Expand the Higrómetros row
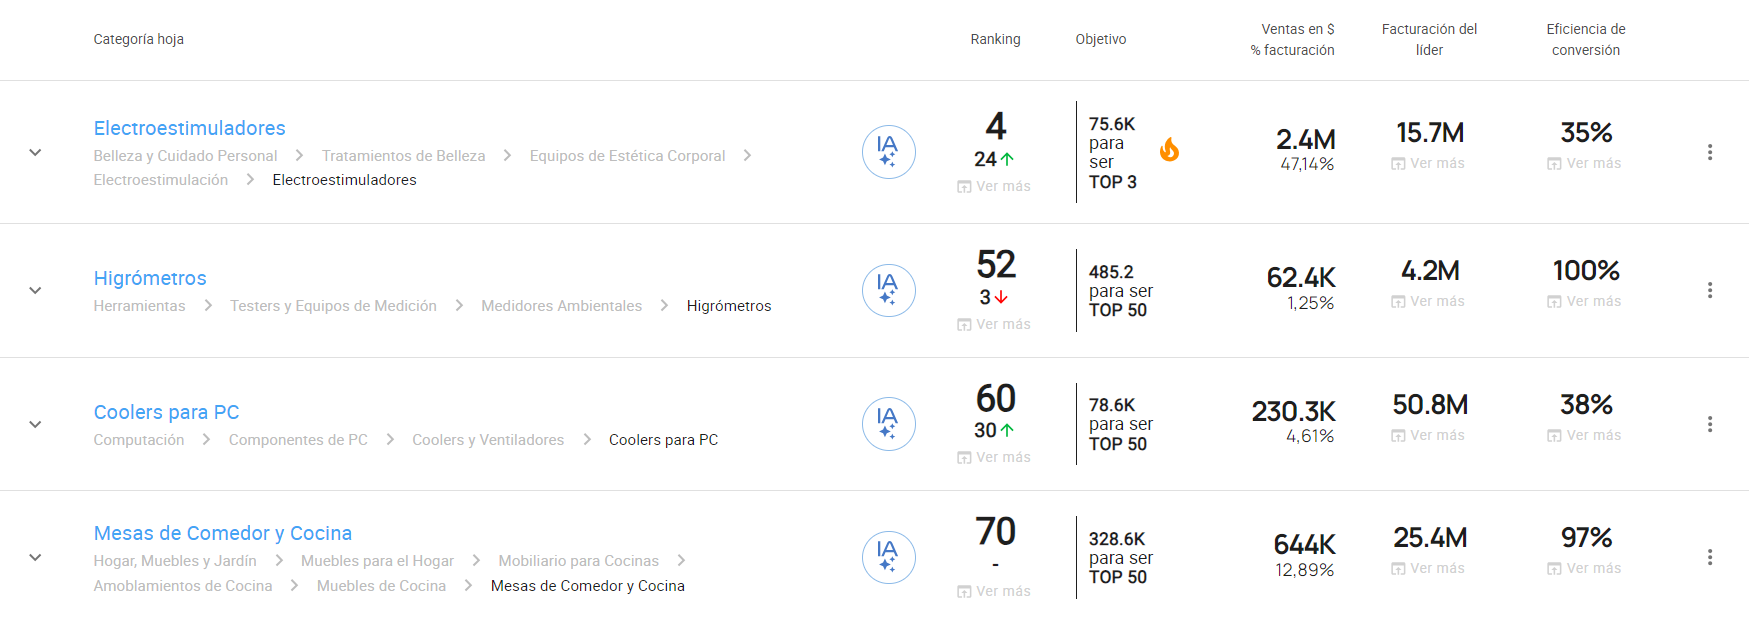This screenshot has height=623, width=1749. click(x=35, y=291)
